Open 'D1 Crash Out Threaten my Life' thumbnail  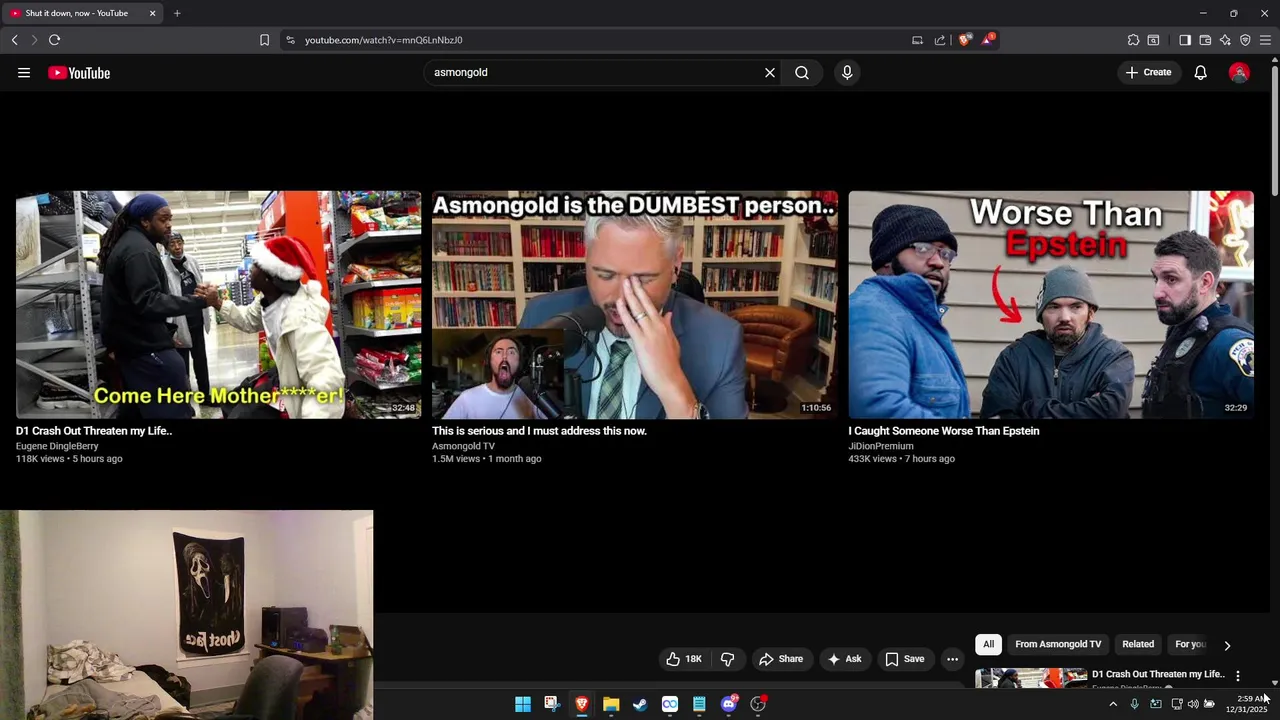tap(218, 305)
